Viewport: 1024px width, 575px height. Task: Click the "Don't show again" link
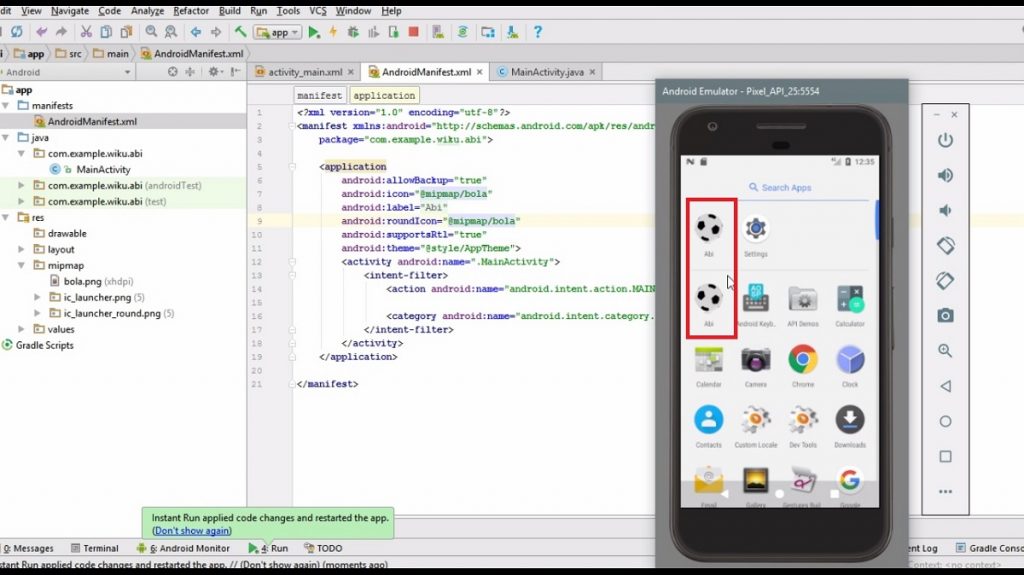191,531
